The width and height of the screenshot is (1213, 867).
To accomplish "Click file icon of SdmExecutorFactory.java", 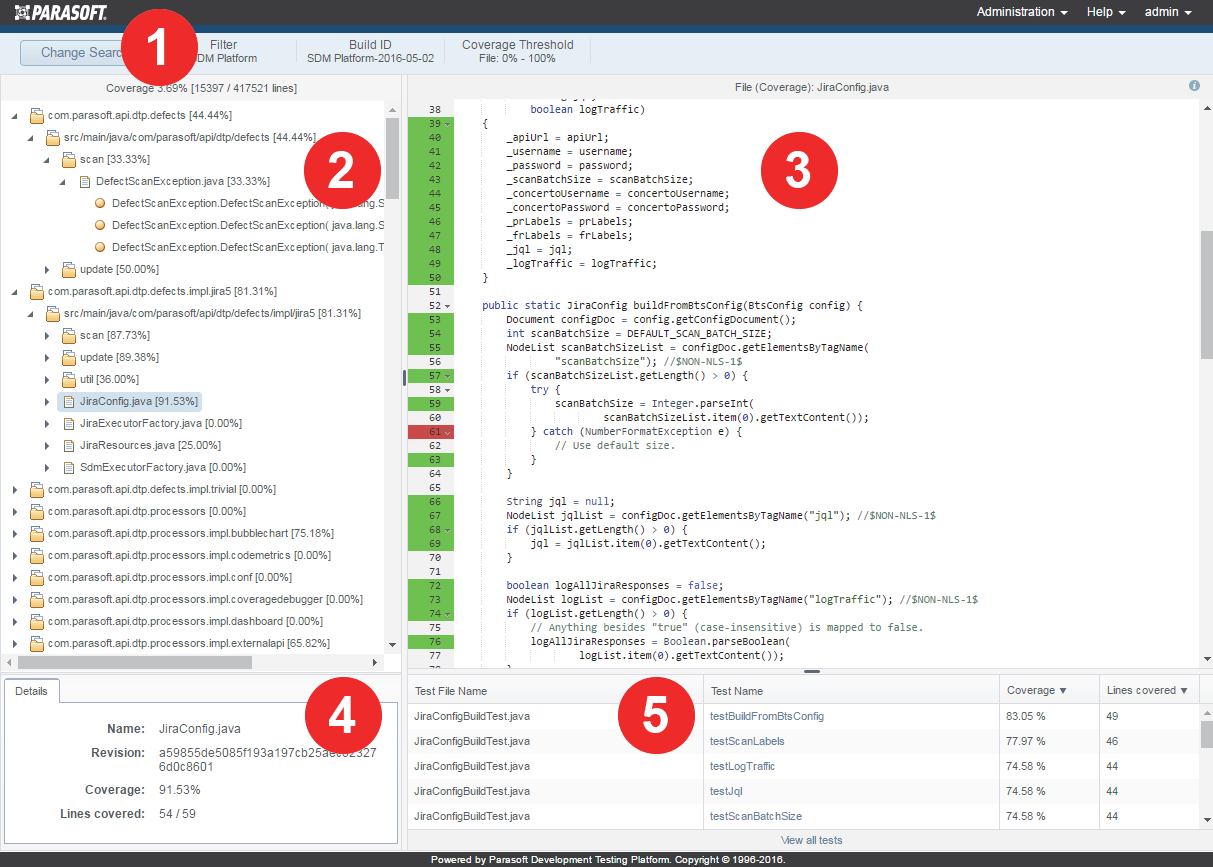I will click(x=69, y=467).
